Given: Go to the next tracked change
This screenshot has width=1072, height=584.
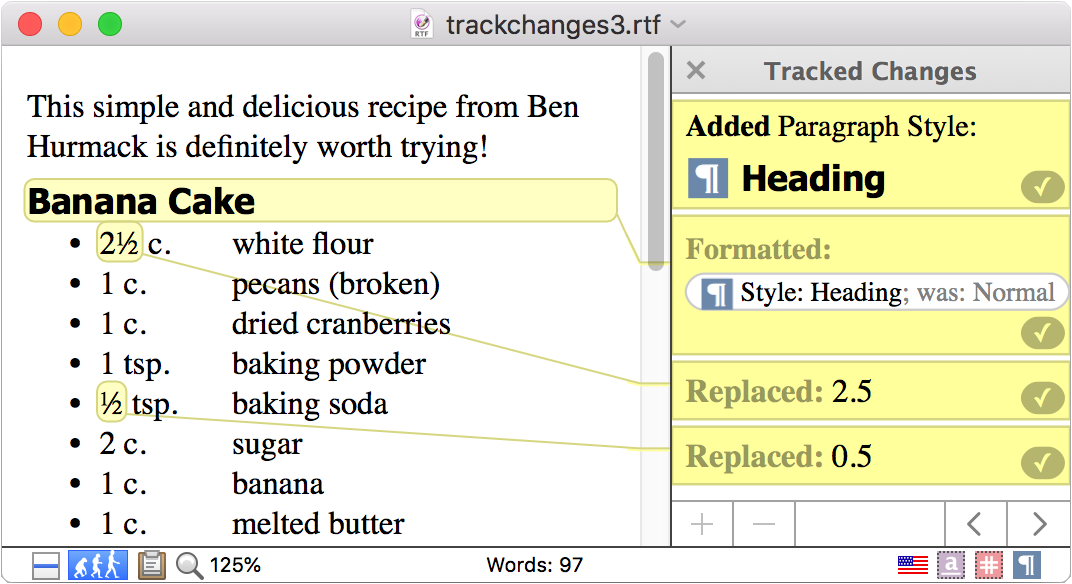Looking at the screenshot, I should (1039, 524).
